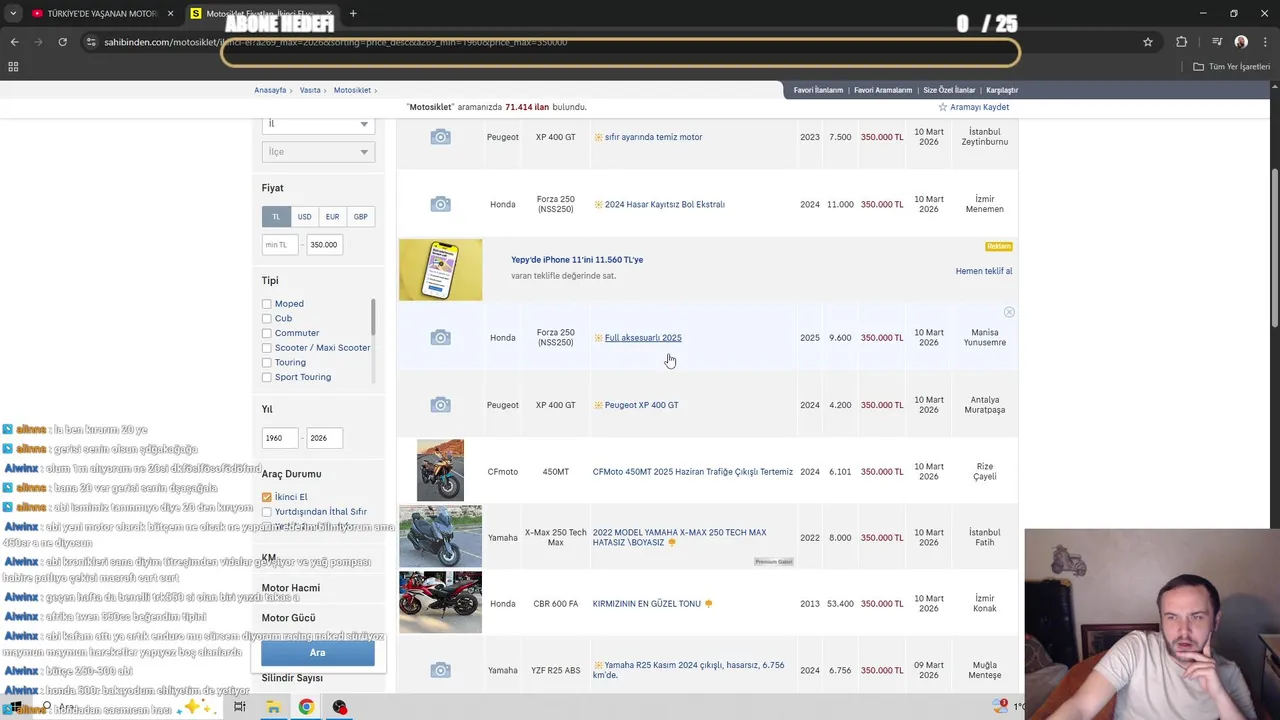
Task: Click Aramayı Kaydet link
Action: click(979, 107)
